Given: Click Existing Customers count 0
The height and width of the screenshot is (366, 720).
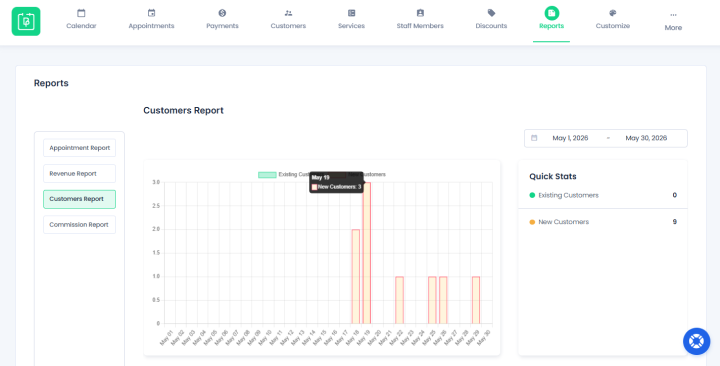Looking at the screenshot, I should point(675,195).
